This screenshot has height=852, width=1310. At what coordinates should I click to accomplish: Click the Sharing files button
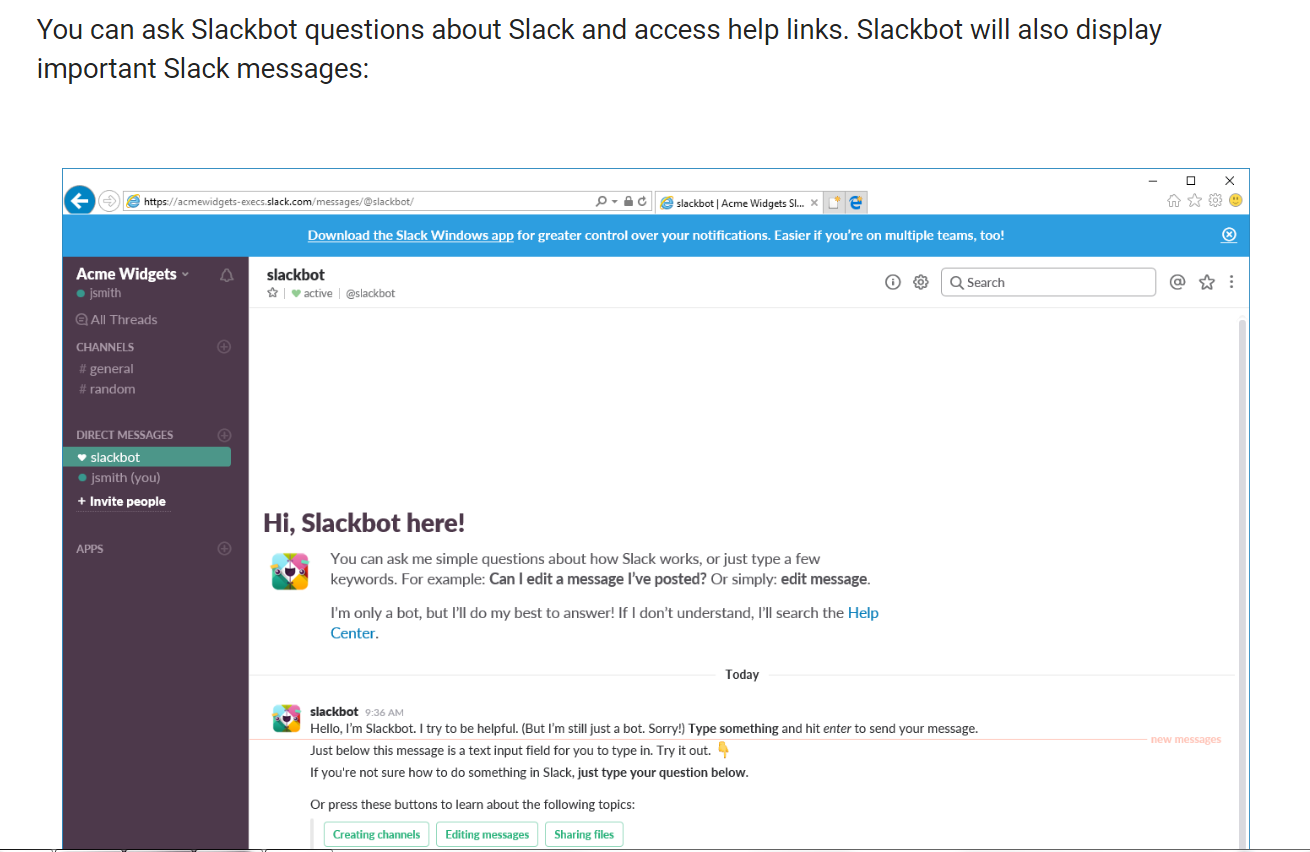tap(584, 835)
